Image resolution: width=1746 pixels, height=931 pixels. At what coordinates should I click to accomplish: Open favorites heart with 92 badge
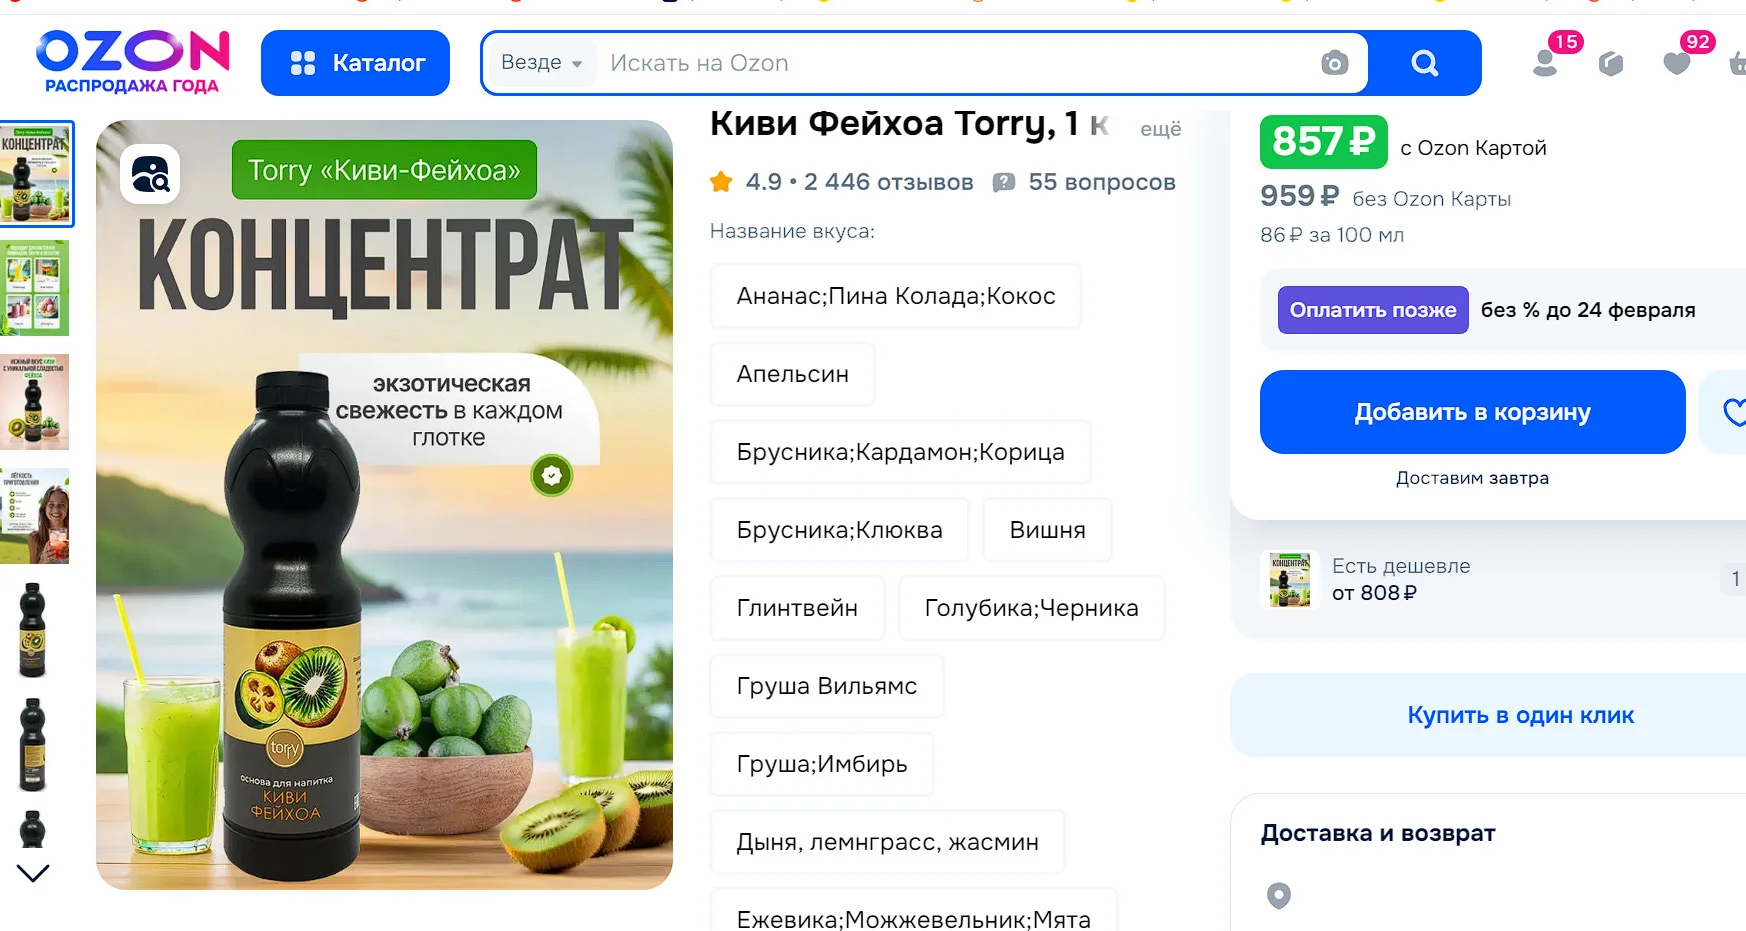coord(1677,64)
